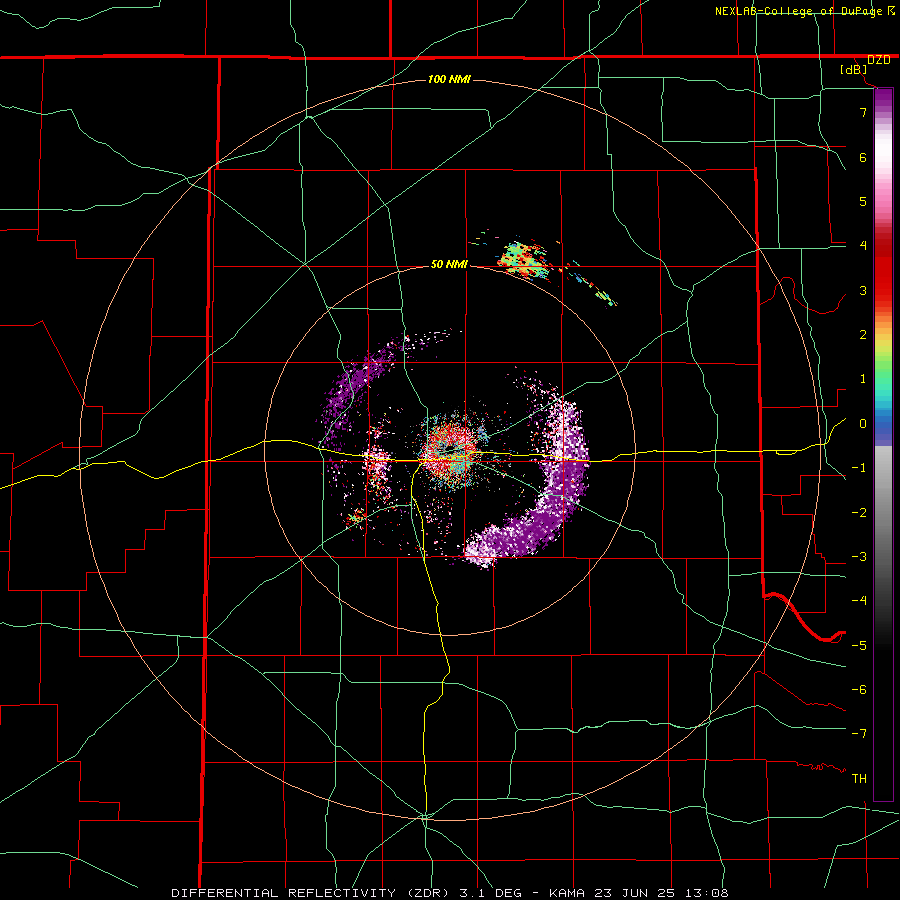Click the dense central radar echo at the radar site

coord(452,451)
